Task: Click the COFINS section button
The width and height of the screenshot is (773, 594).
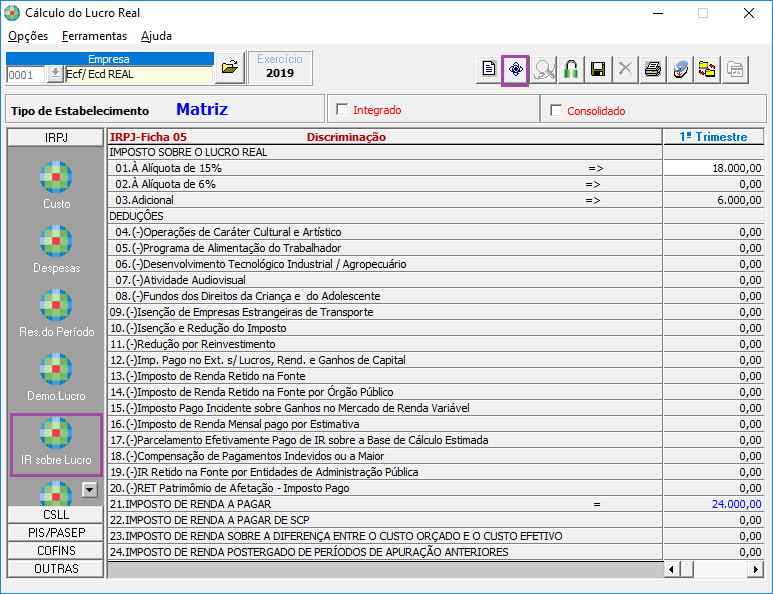Action: pyautogui.click(x=56, y=550)
